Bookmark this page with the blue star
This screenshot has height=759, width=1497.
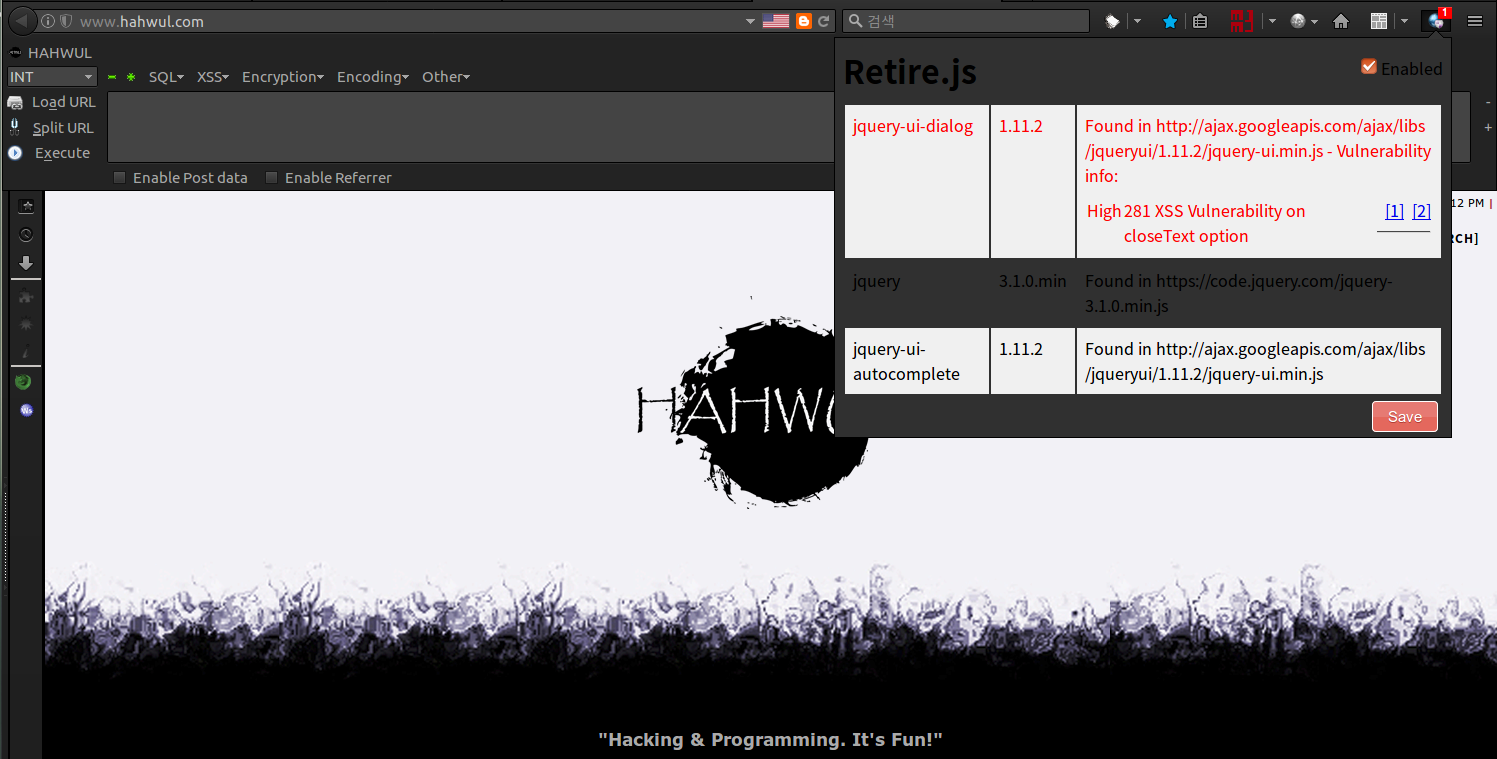click(x=1169, y=21)
